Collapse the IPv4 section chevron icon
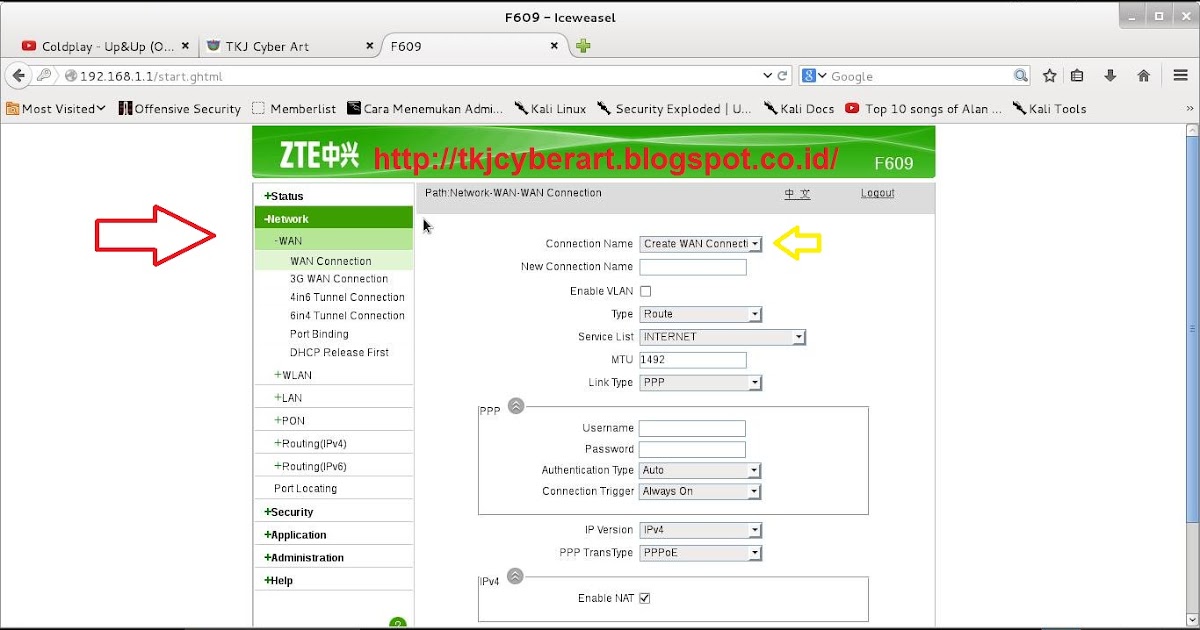Viewport: 1200px width, 630px height. pos(515,576)
